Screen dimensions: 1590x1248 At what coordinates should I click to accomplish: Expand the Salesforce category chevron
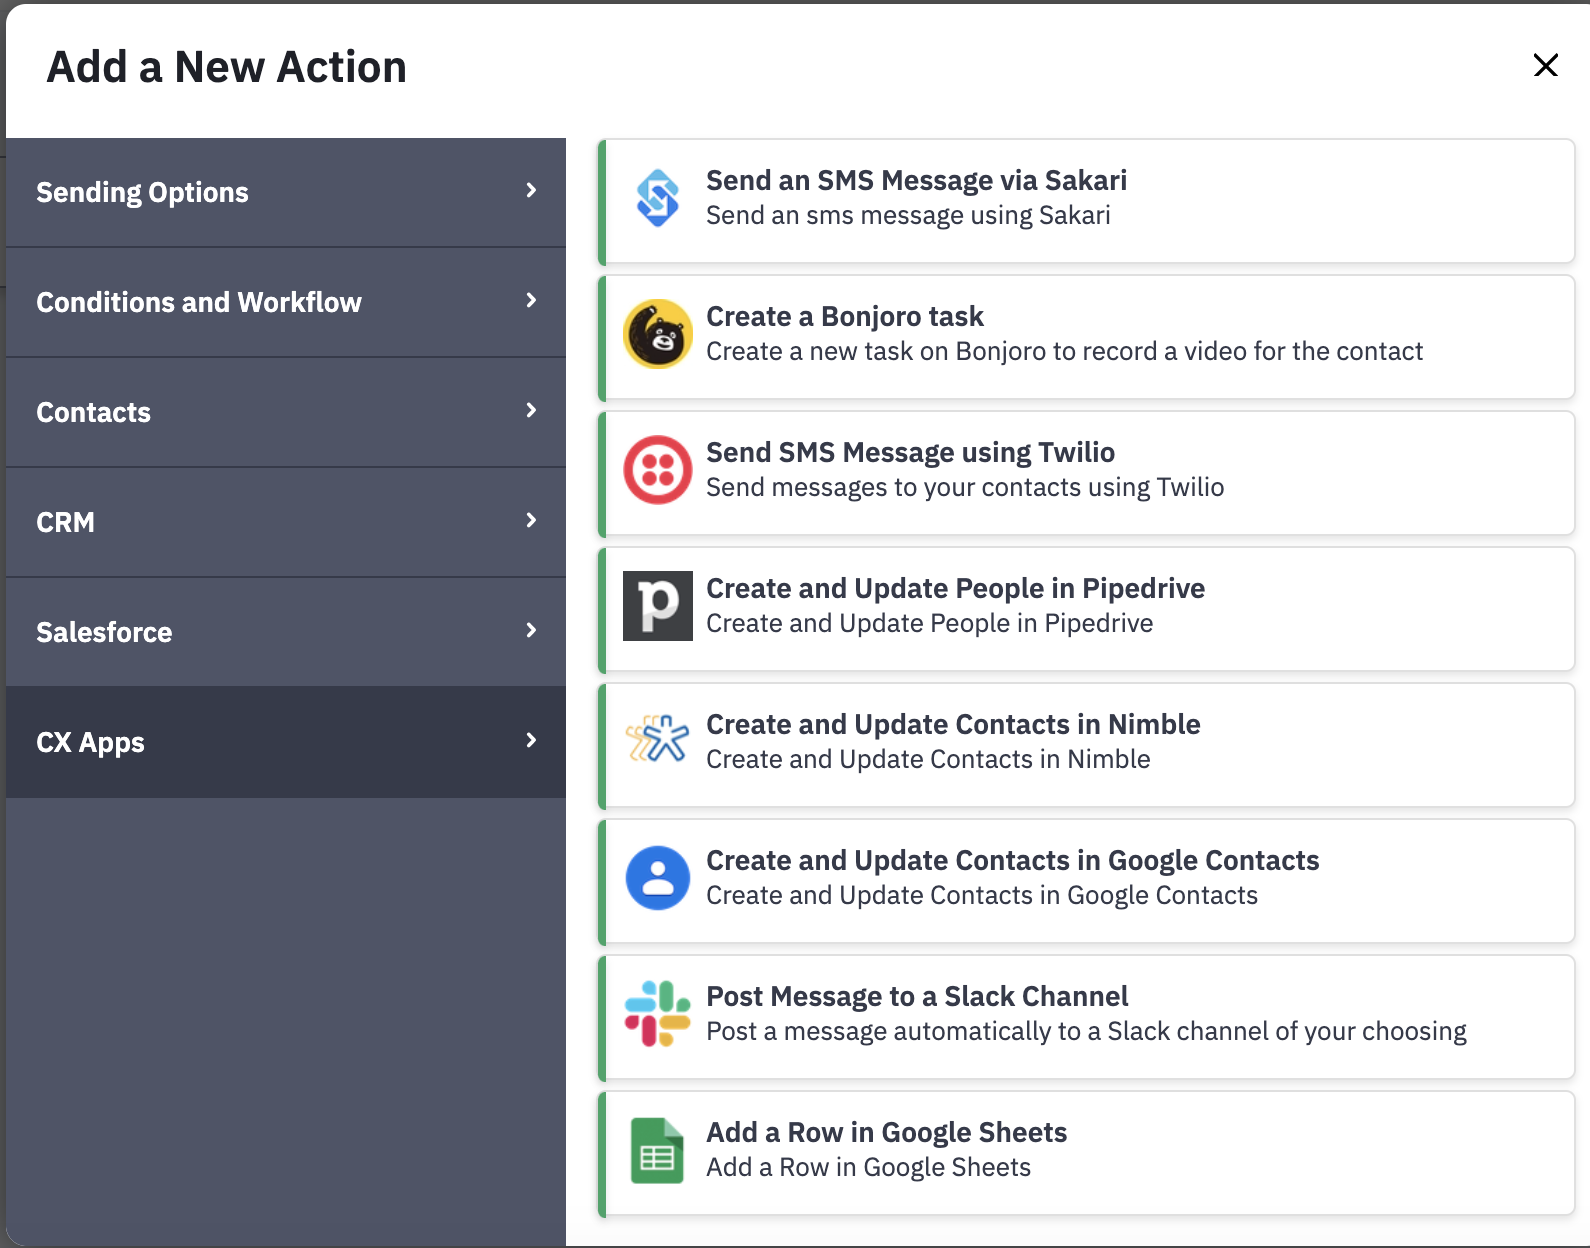(x=531, y=631)
